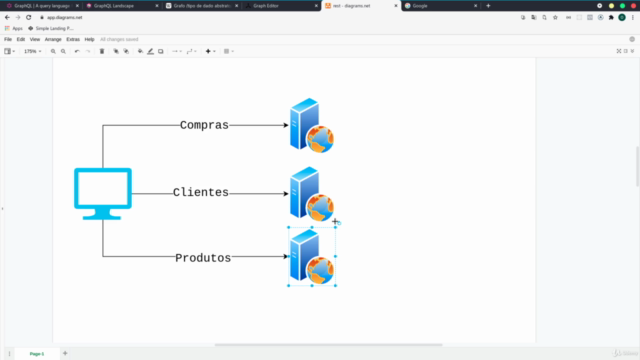
Task: Open the Extras menu
Action: 73,40
